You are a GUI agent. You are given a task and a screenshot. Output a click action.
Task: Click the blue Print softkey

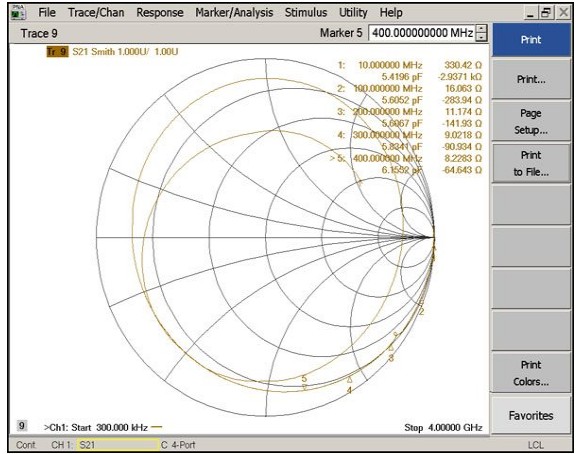click(x=531, y=40)
